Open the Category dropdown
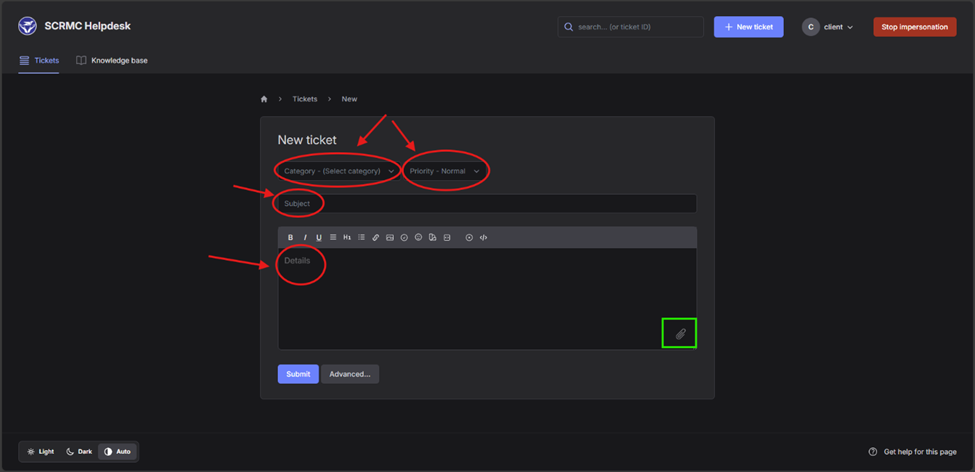Viewport: 975px width, 472px height. pyautogui.click(x=339, y=171)
